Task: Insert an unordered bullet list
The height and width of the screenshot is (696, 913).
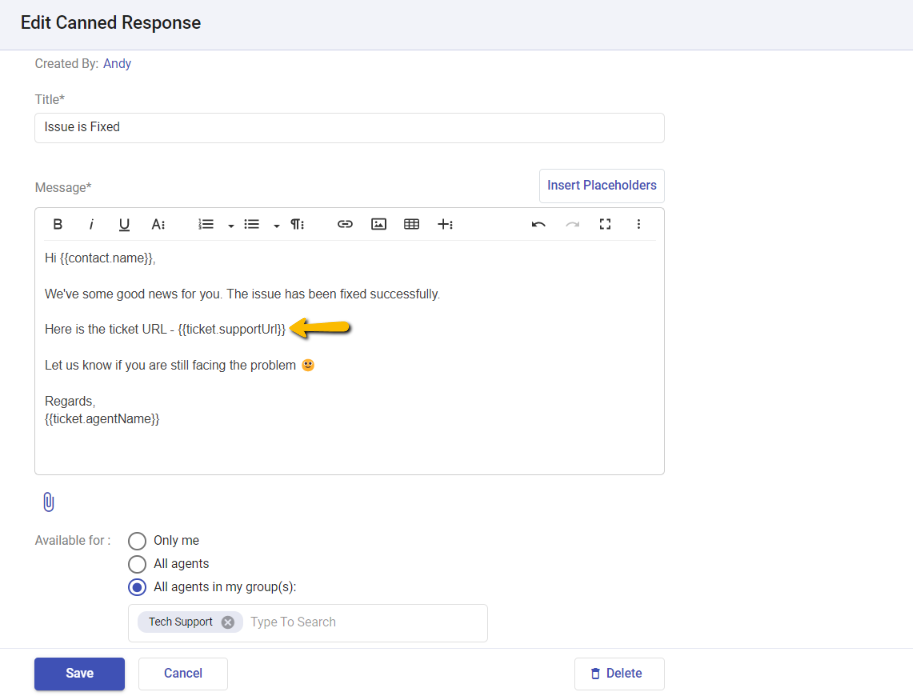Action: [252, 224]
